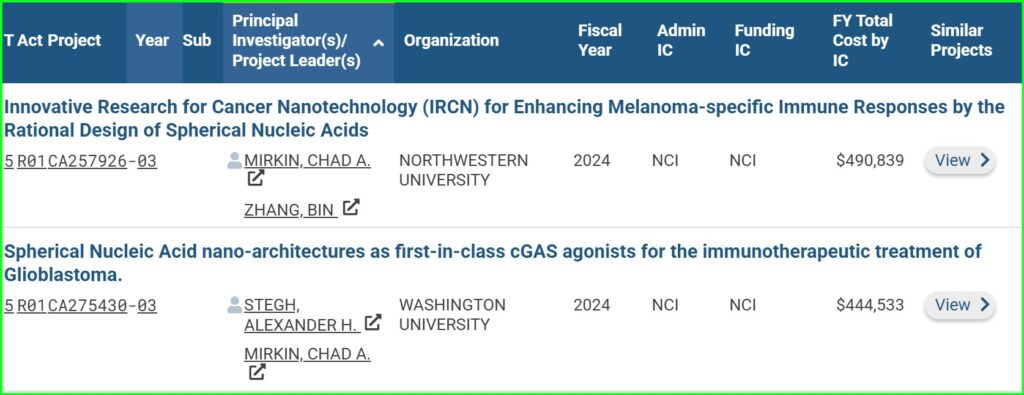The image size is (1024, 395).
Task: Sort by FY Total Cost by IC header
Action: pos(862,40)
